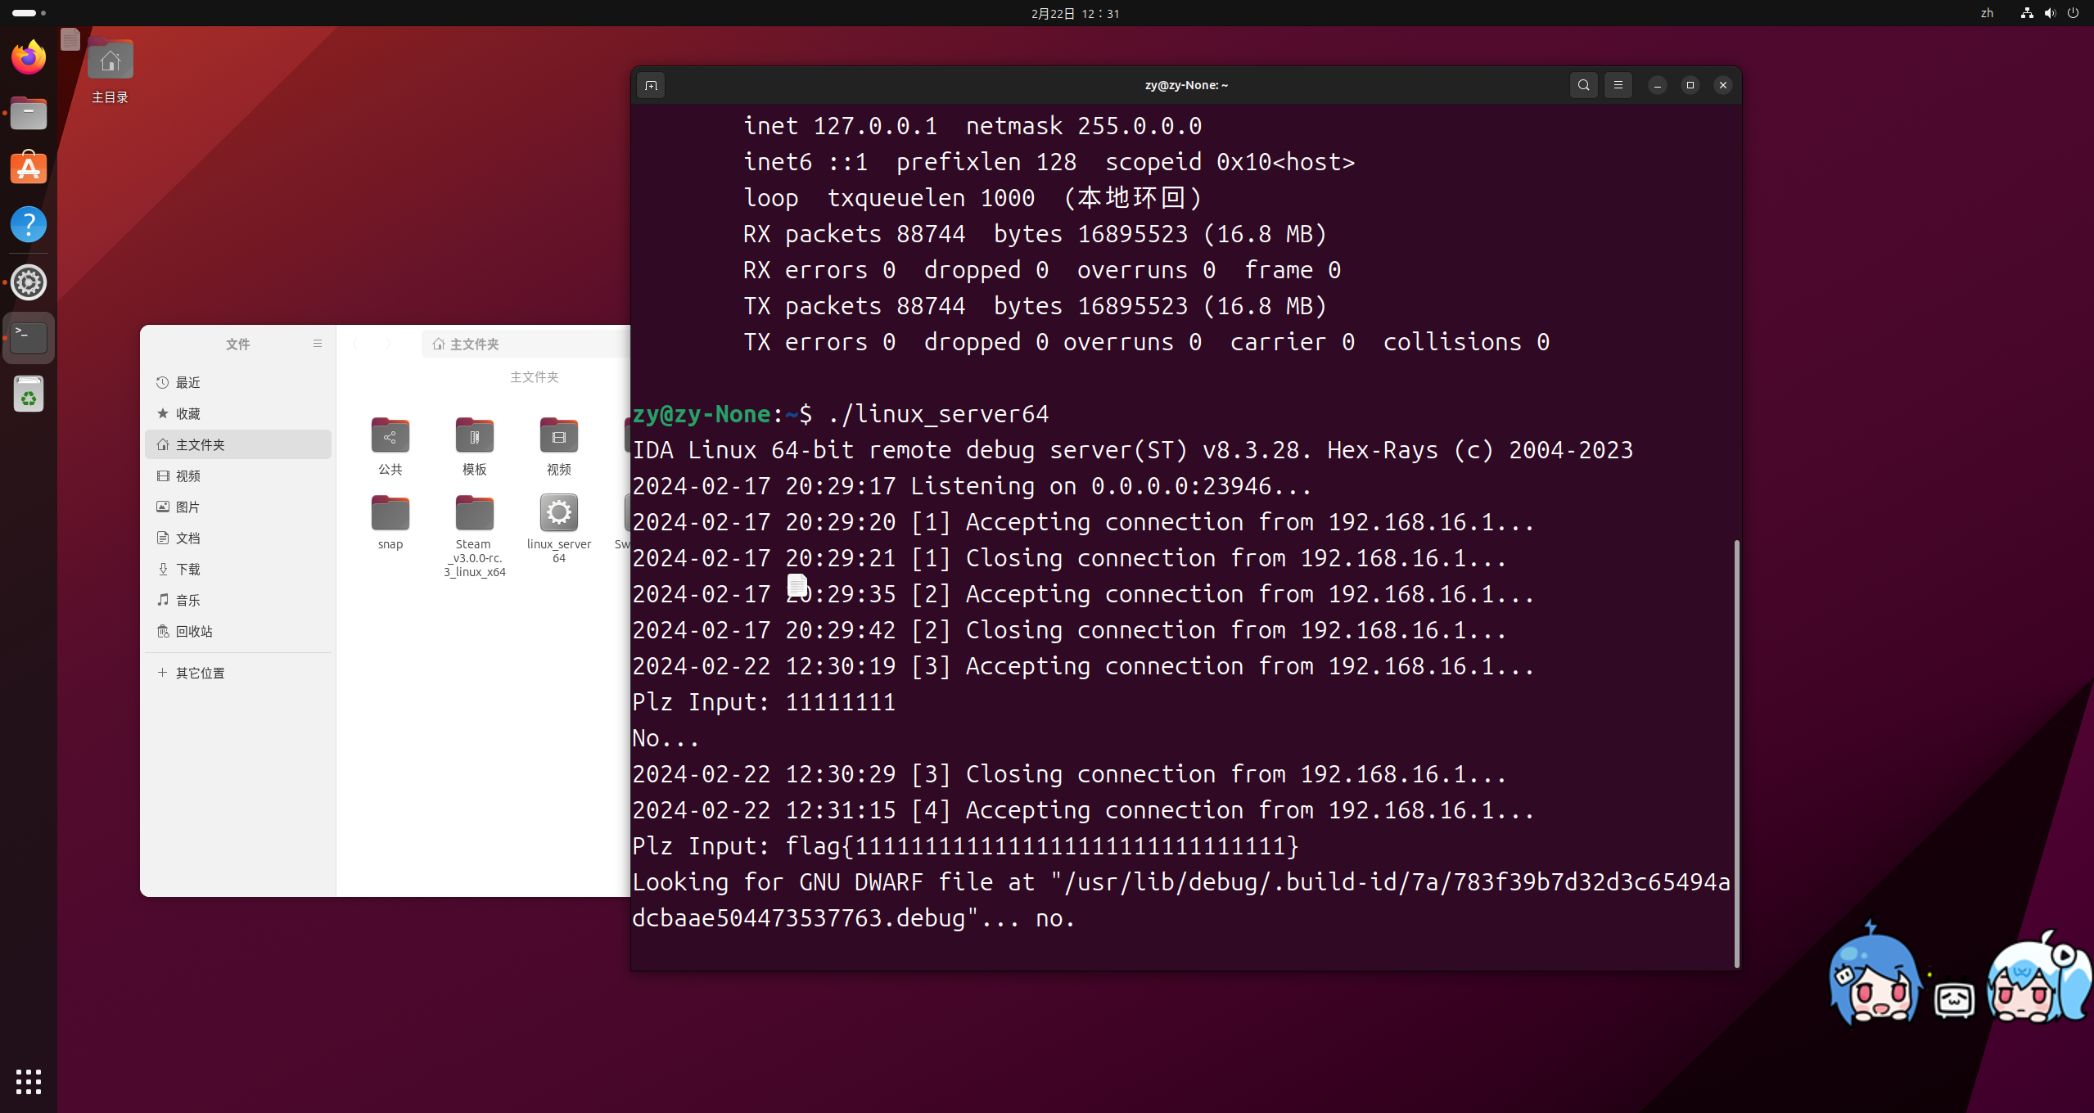The height and width of the screenshot is (1113, 2094).
Task: Open 下载 in Files sidebar
Action: click(x=238, y=569)
